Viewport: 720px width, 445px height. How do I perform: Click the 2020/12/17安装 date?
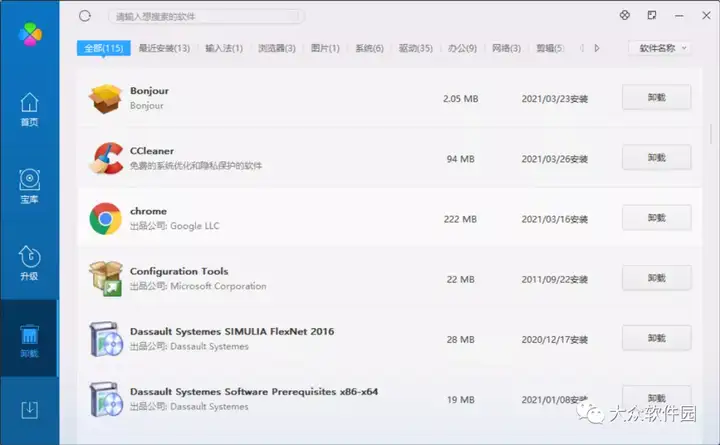[555, 339]
